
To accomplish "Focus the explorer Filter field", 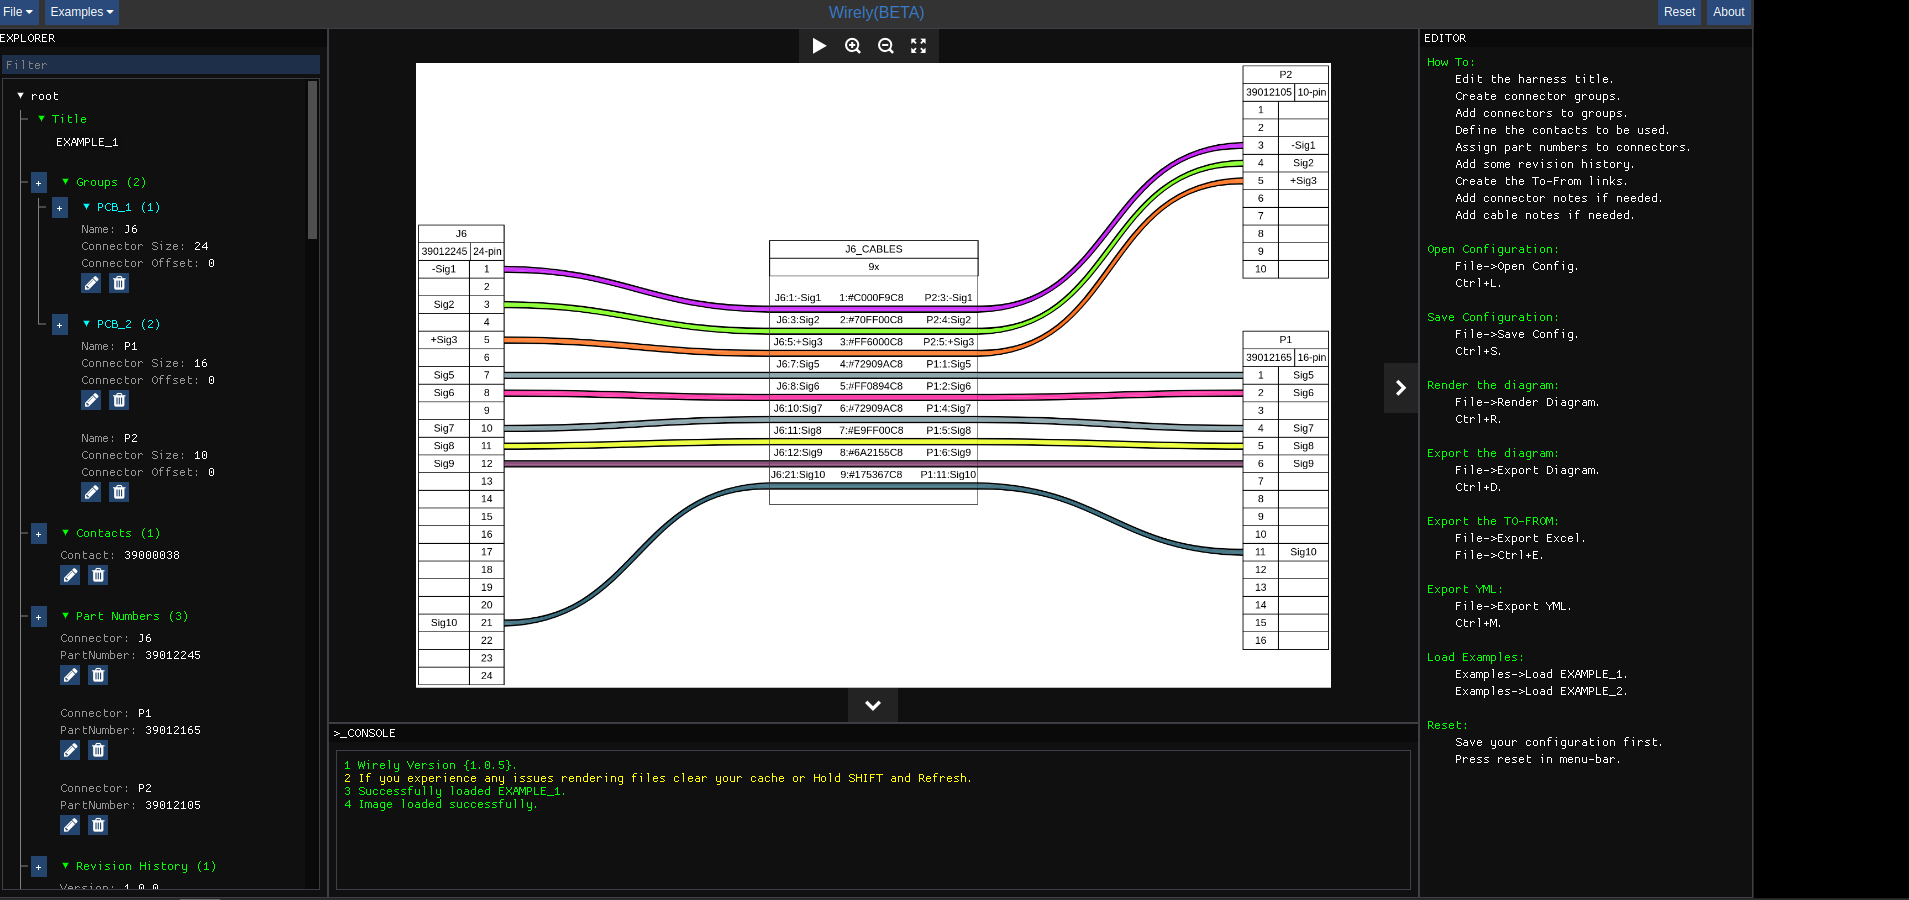I will pos(160,65).
